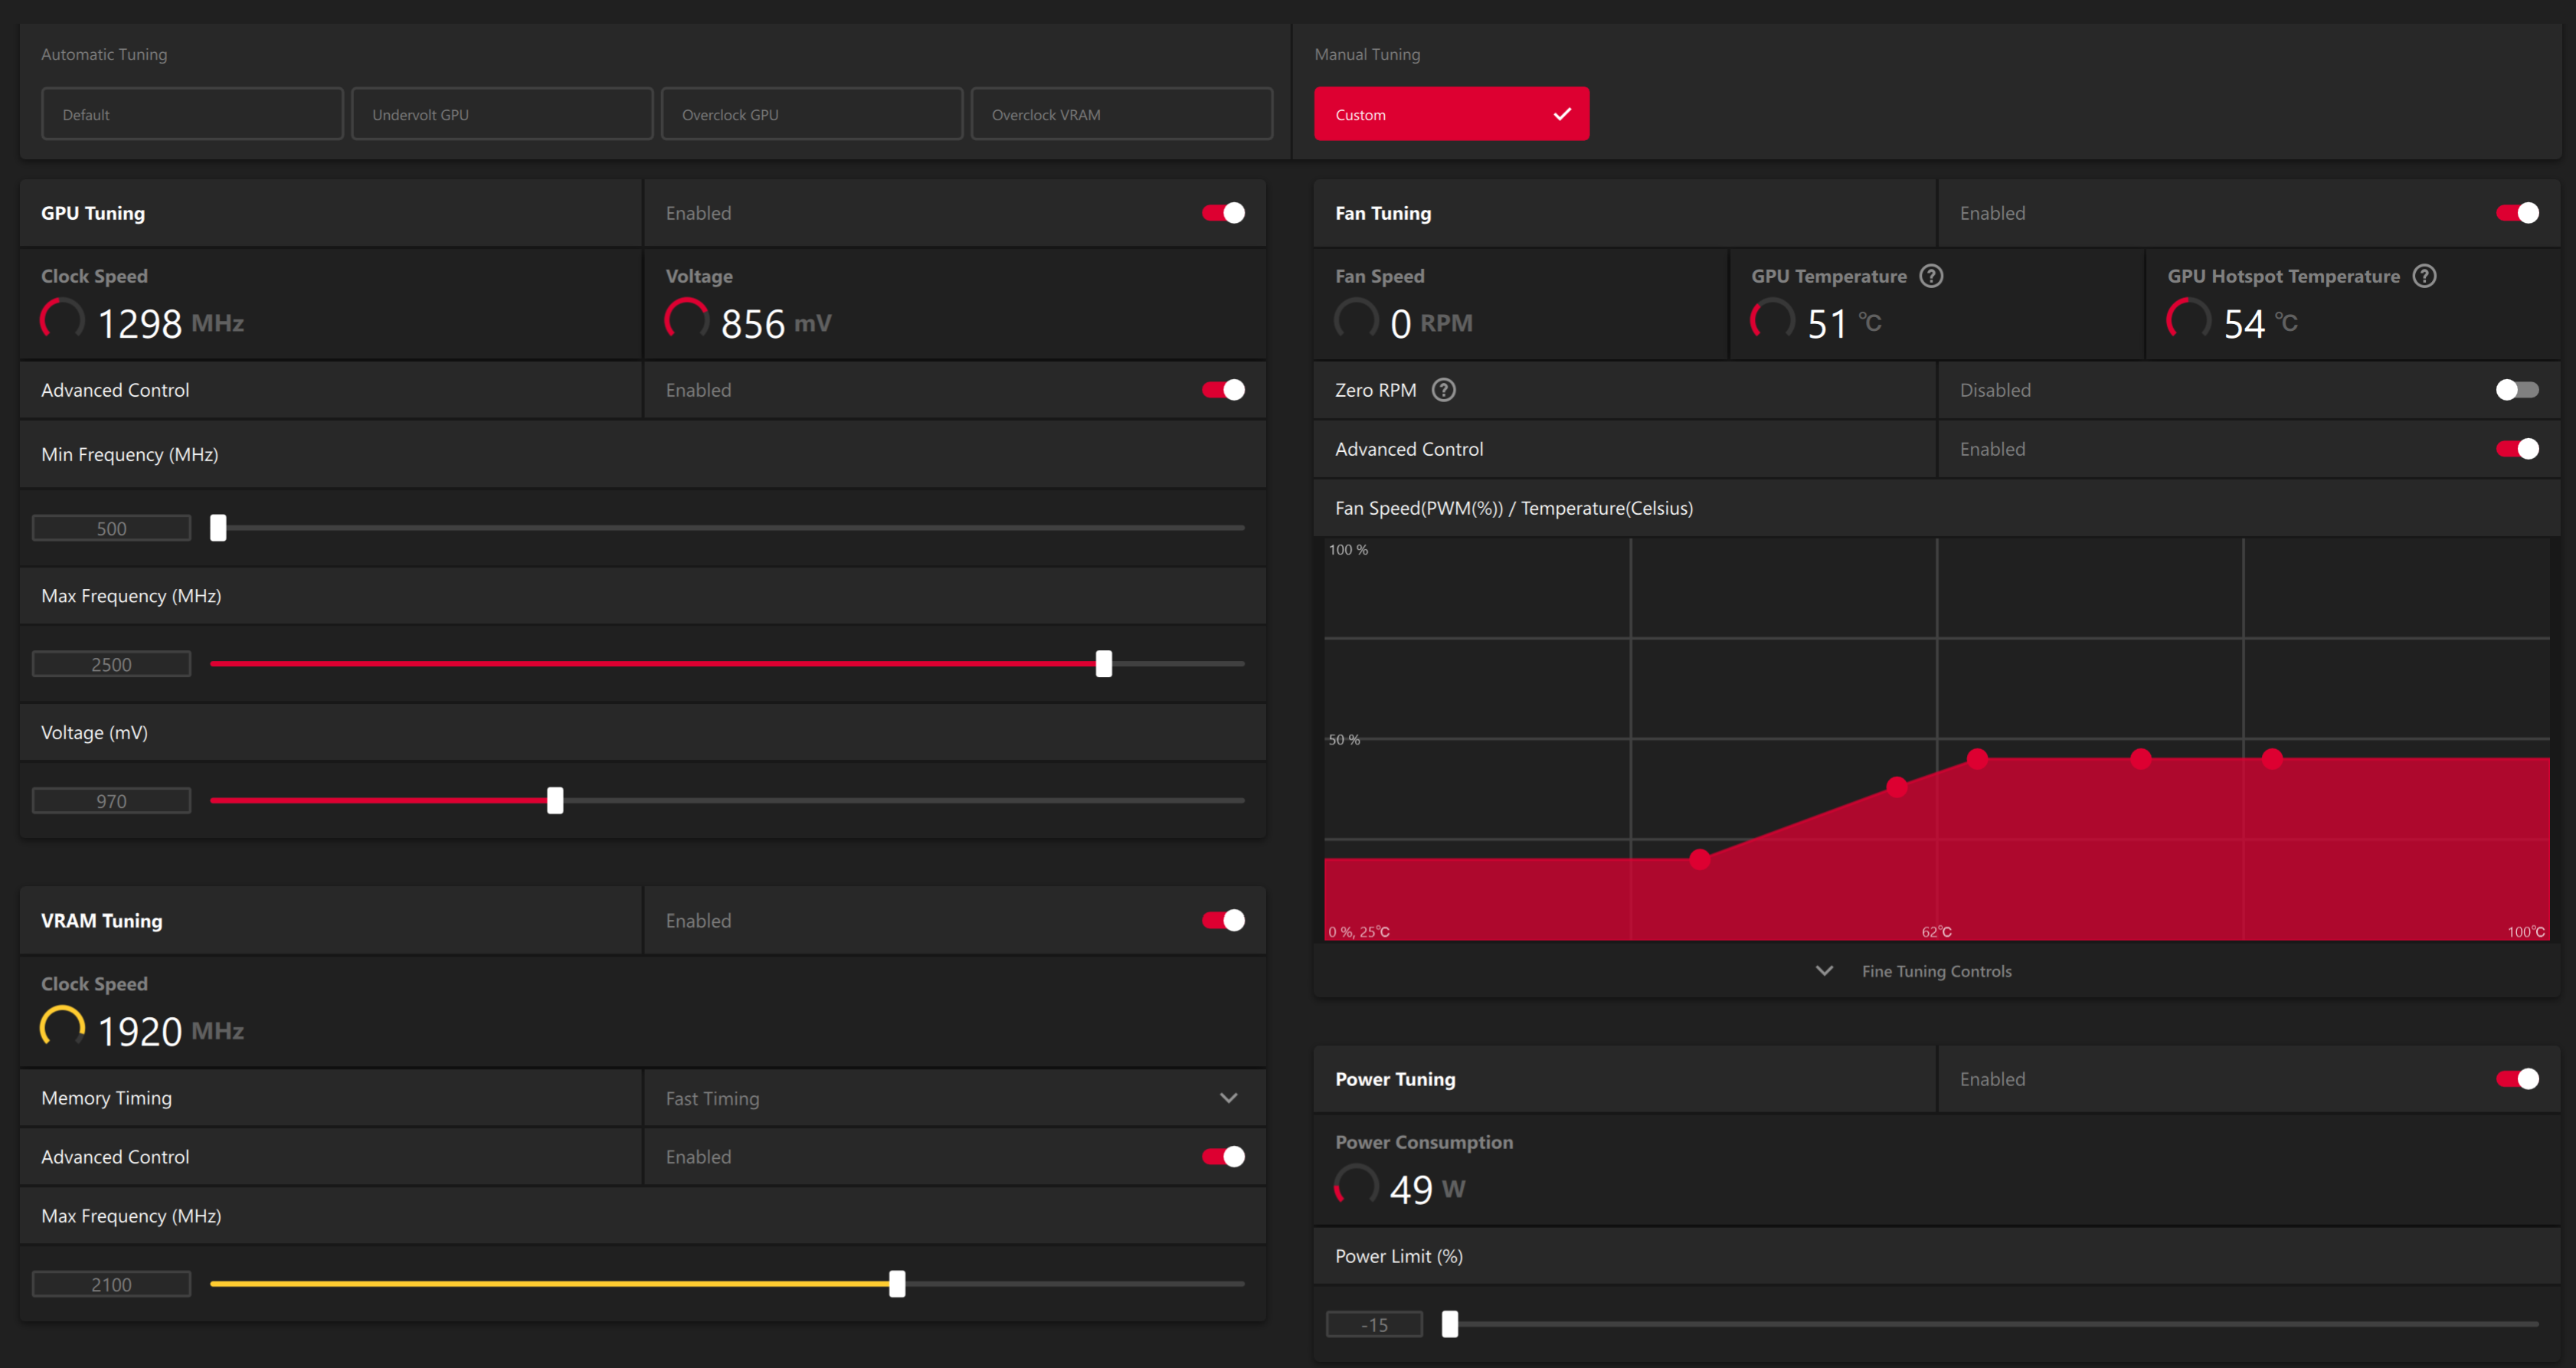Screen dimensions: 2576x1368
Task: Click Fan Speed(PWM(%)) / Temperature label
Action: coord(1514,508)
